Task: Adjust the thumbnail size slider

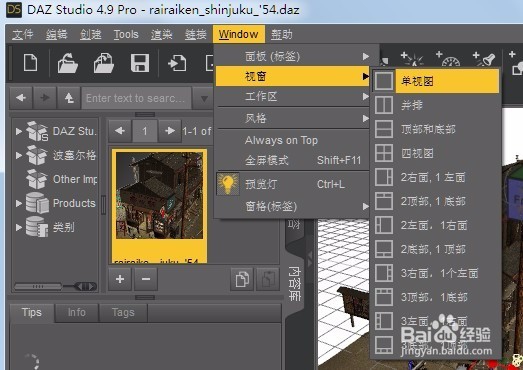Action: click(85, 286)
